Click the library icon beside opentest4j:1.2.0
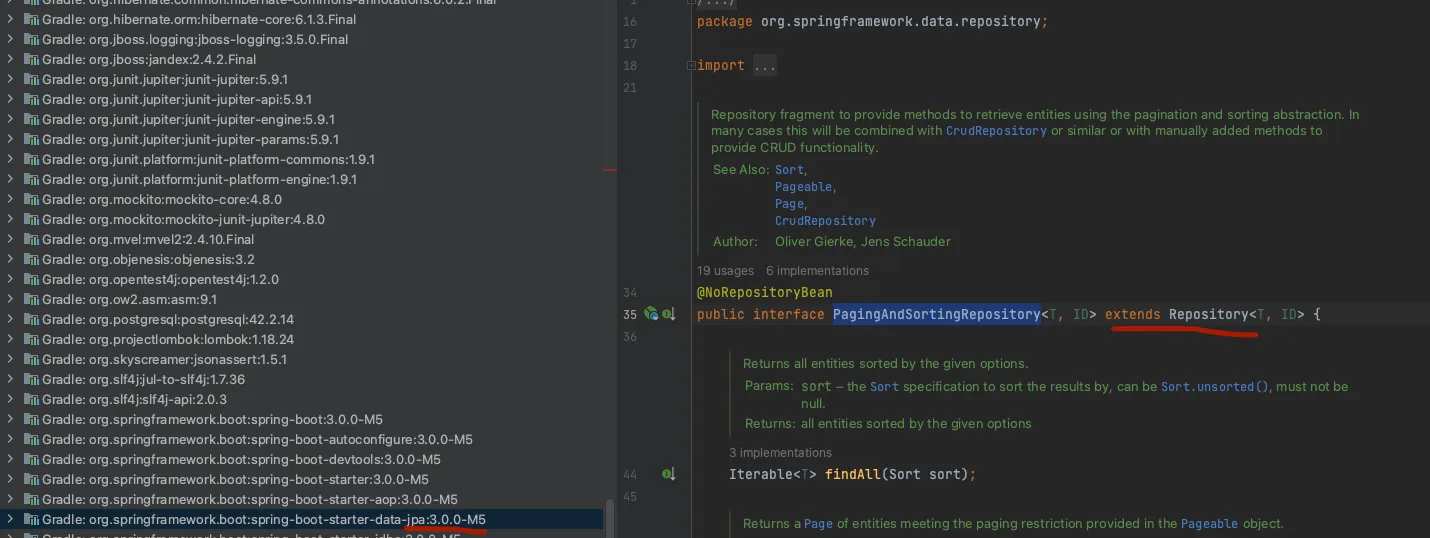 pyautogui.click(x=31, y=279)
